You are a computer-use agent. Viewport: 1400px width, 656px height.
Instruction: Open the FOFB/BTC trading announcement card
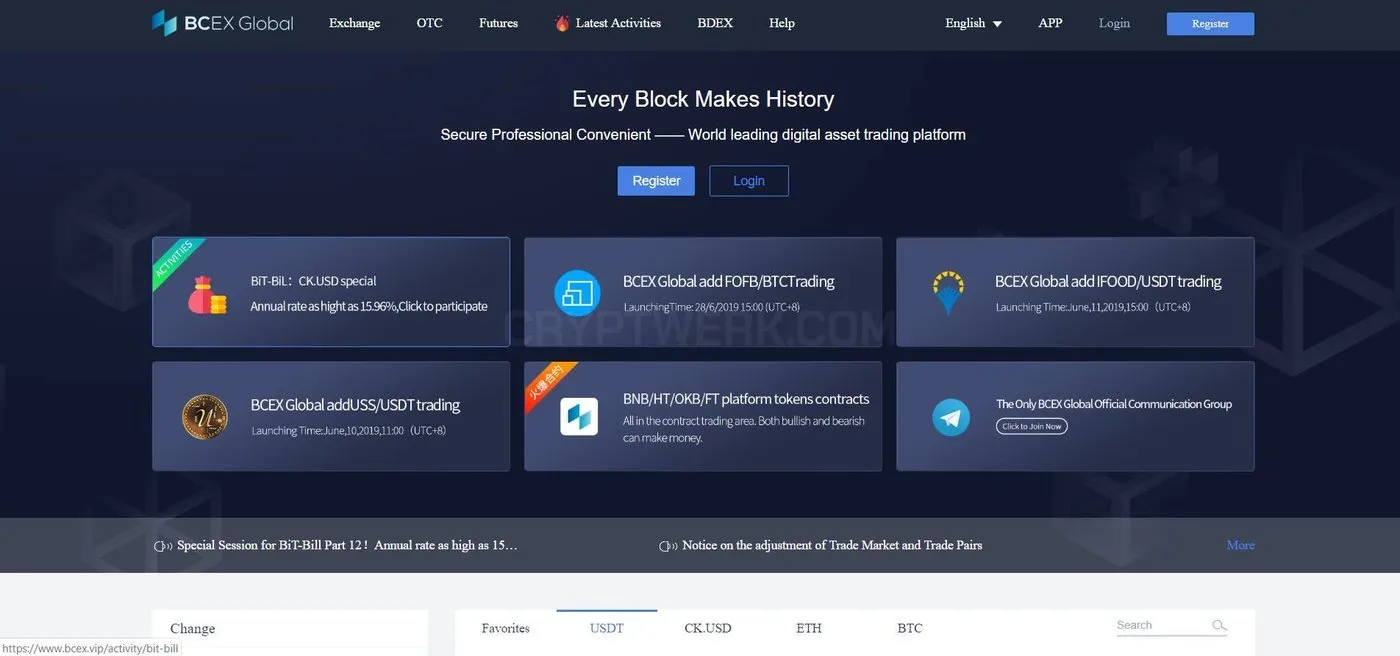[x=703, y=292]
